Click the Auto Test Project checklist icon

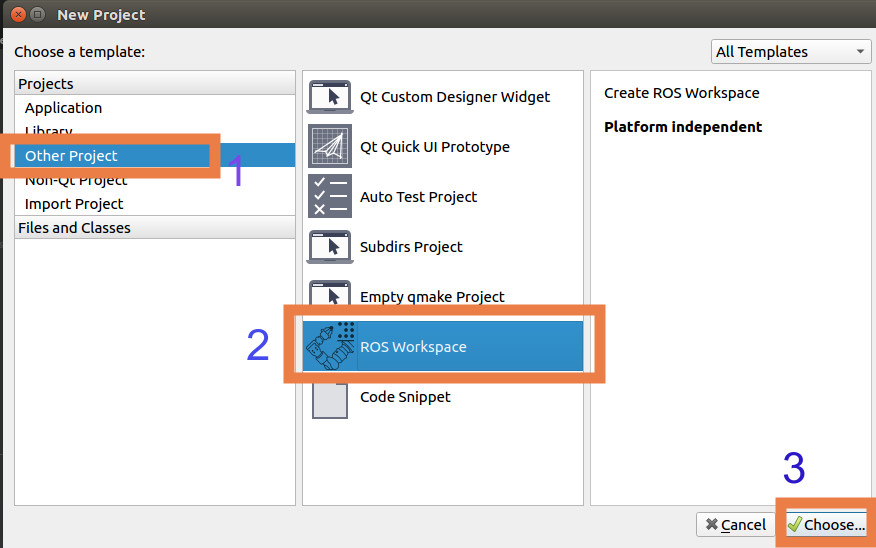point(330,196)
